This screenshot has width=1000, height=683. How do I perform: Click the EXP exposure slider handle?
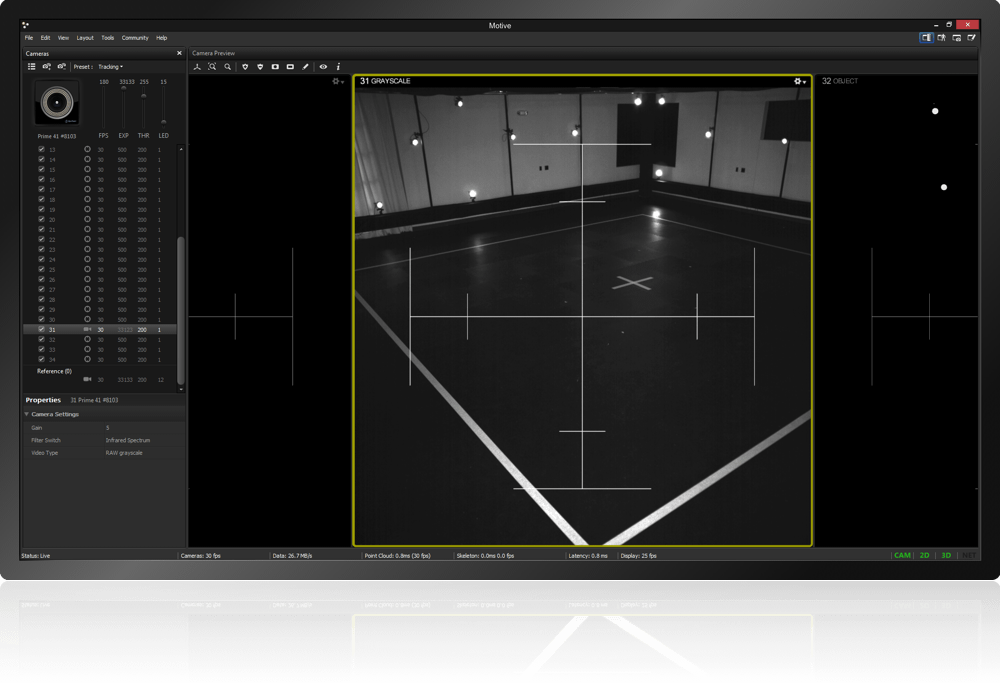[124, 90]
